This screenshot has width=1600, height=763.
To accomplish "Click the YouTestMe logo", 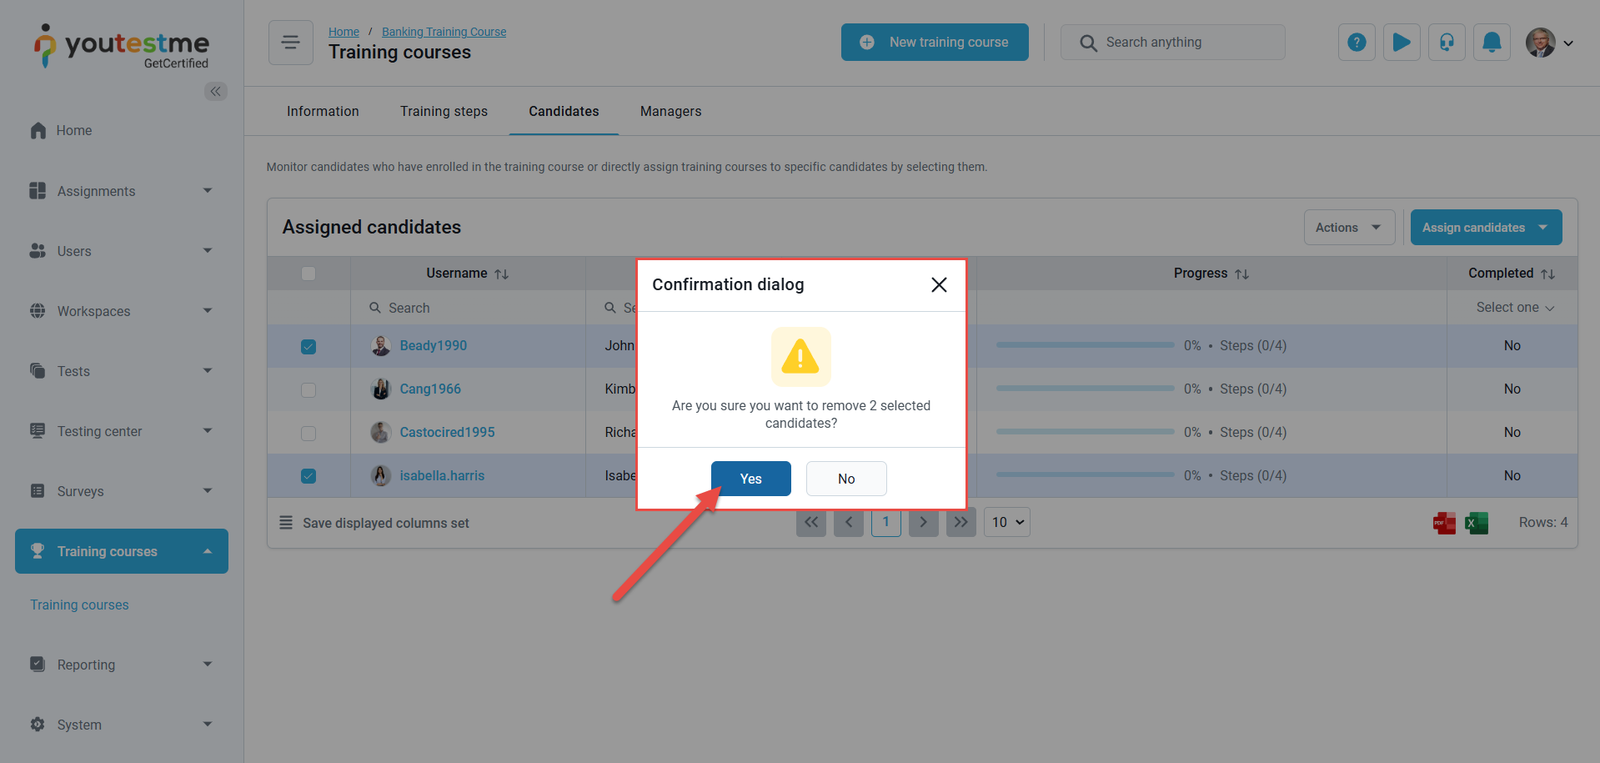I will click(121, 46).
